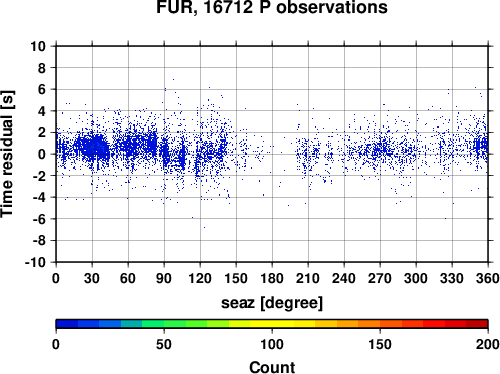
Task: Click the plot title FUR observations
Action: 272,7
